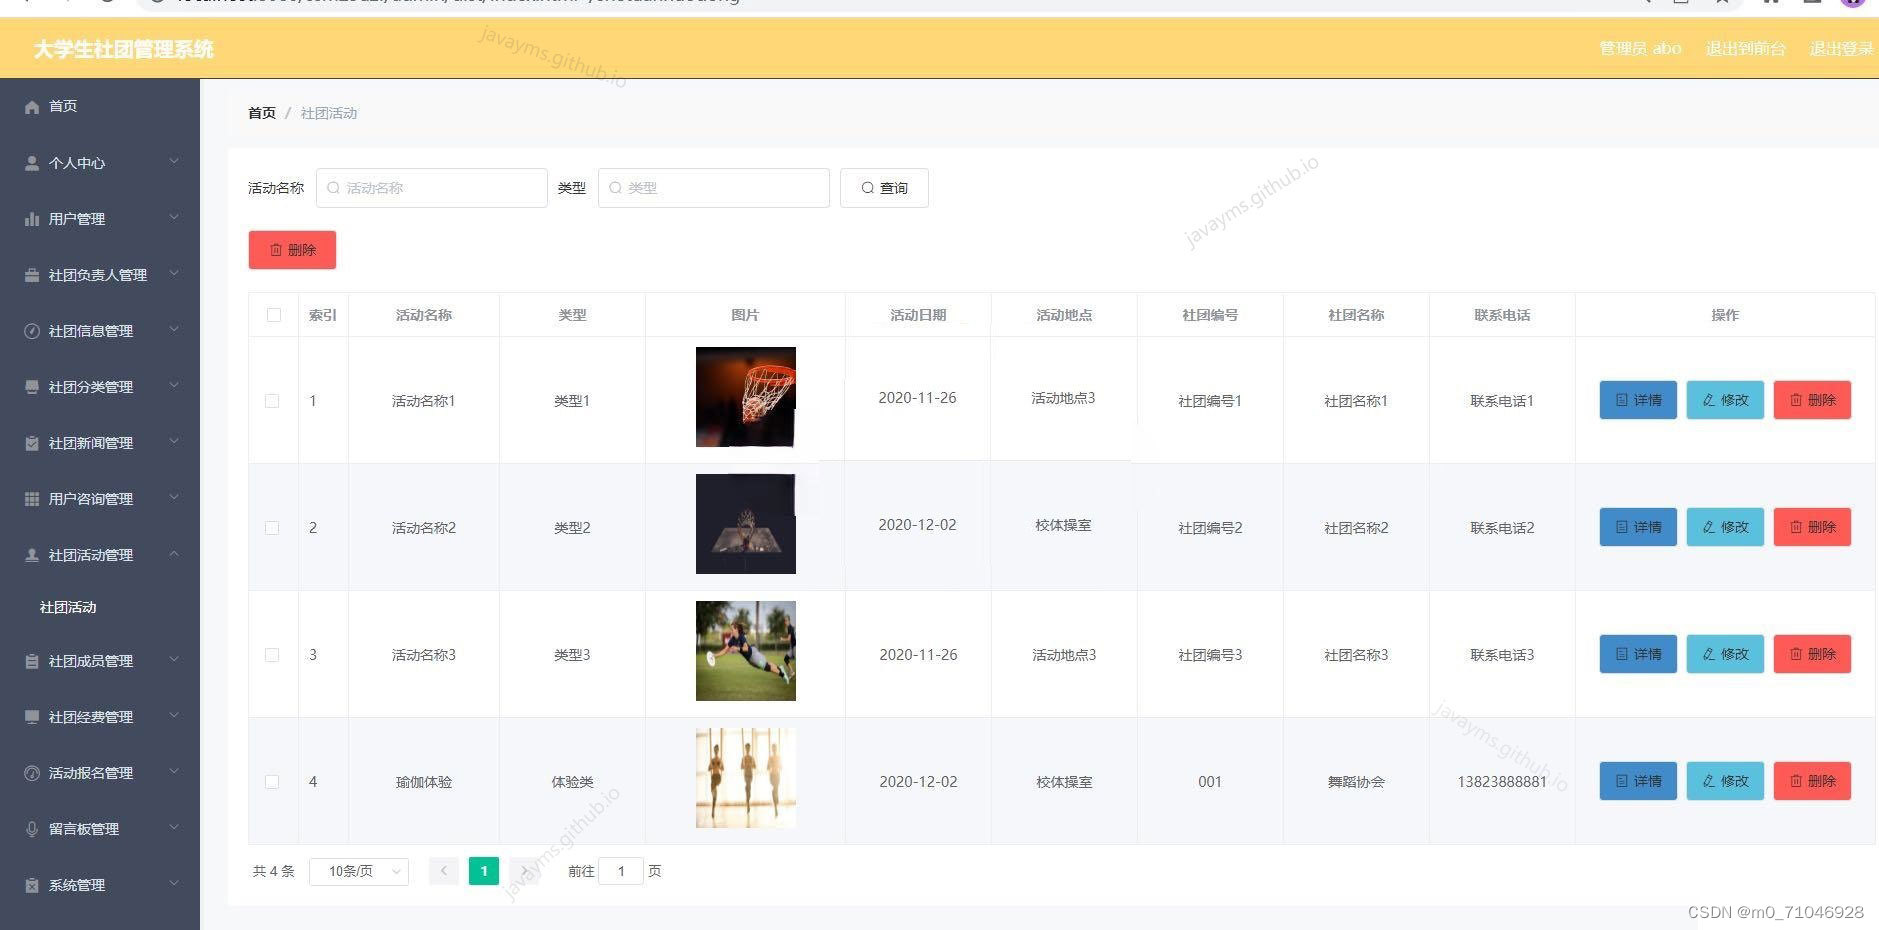Viewport: 1879px width, 930px height.
Task: Collapse the 社团活动管理 chevron
Action: (174, 553)
